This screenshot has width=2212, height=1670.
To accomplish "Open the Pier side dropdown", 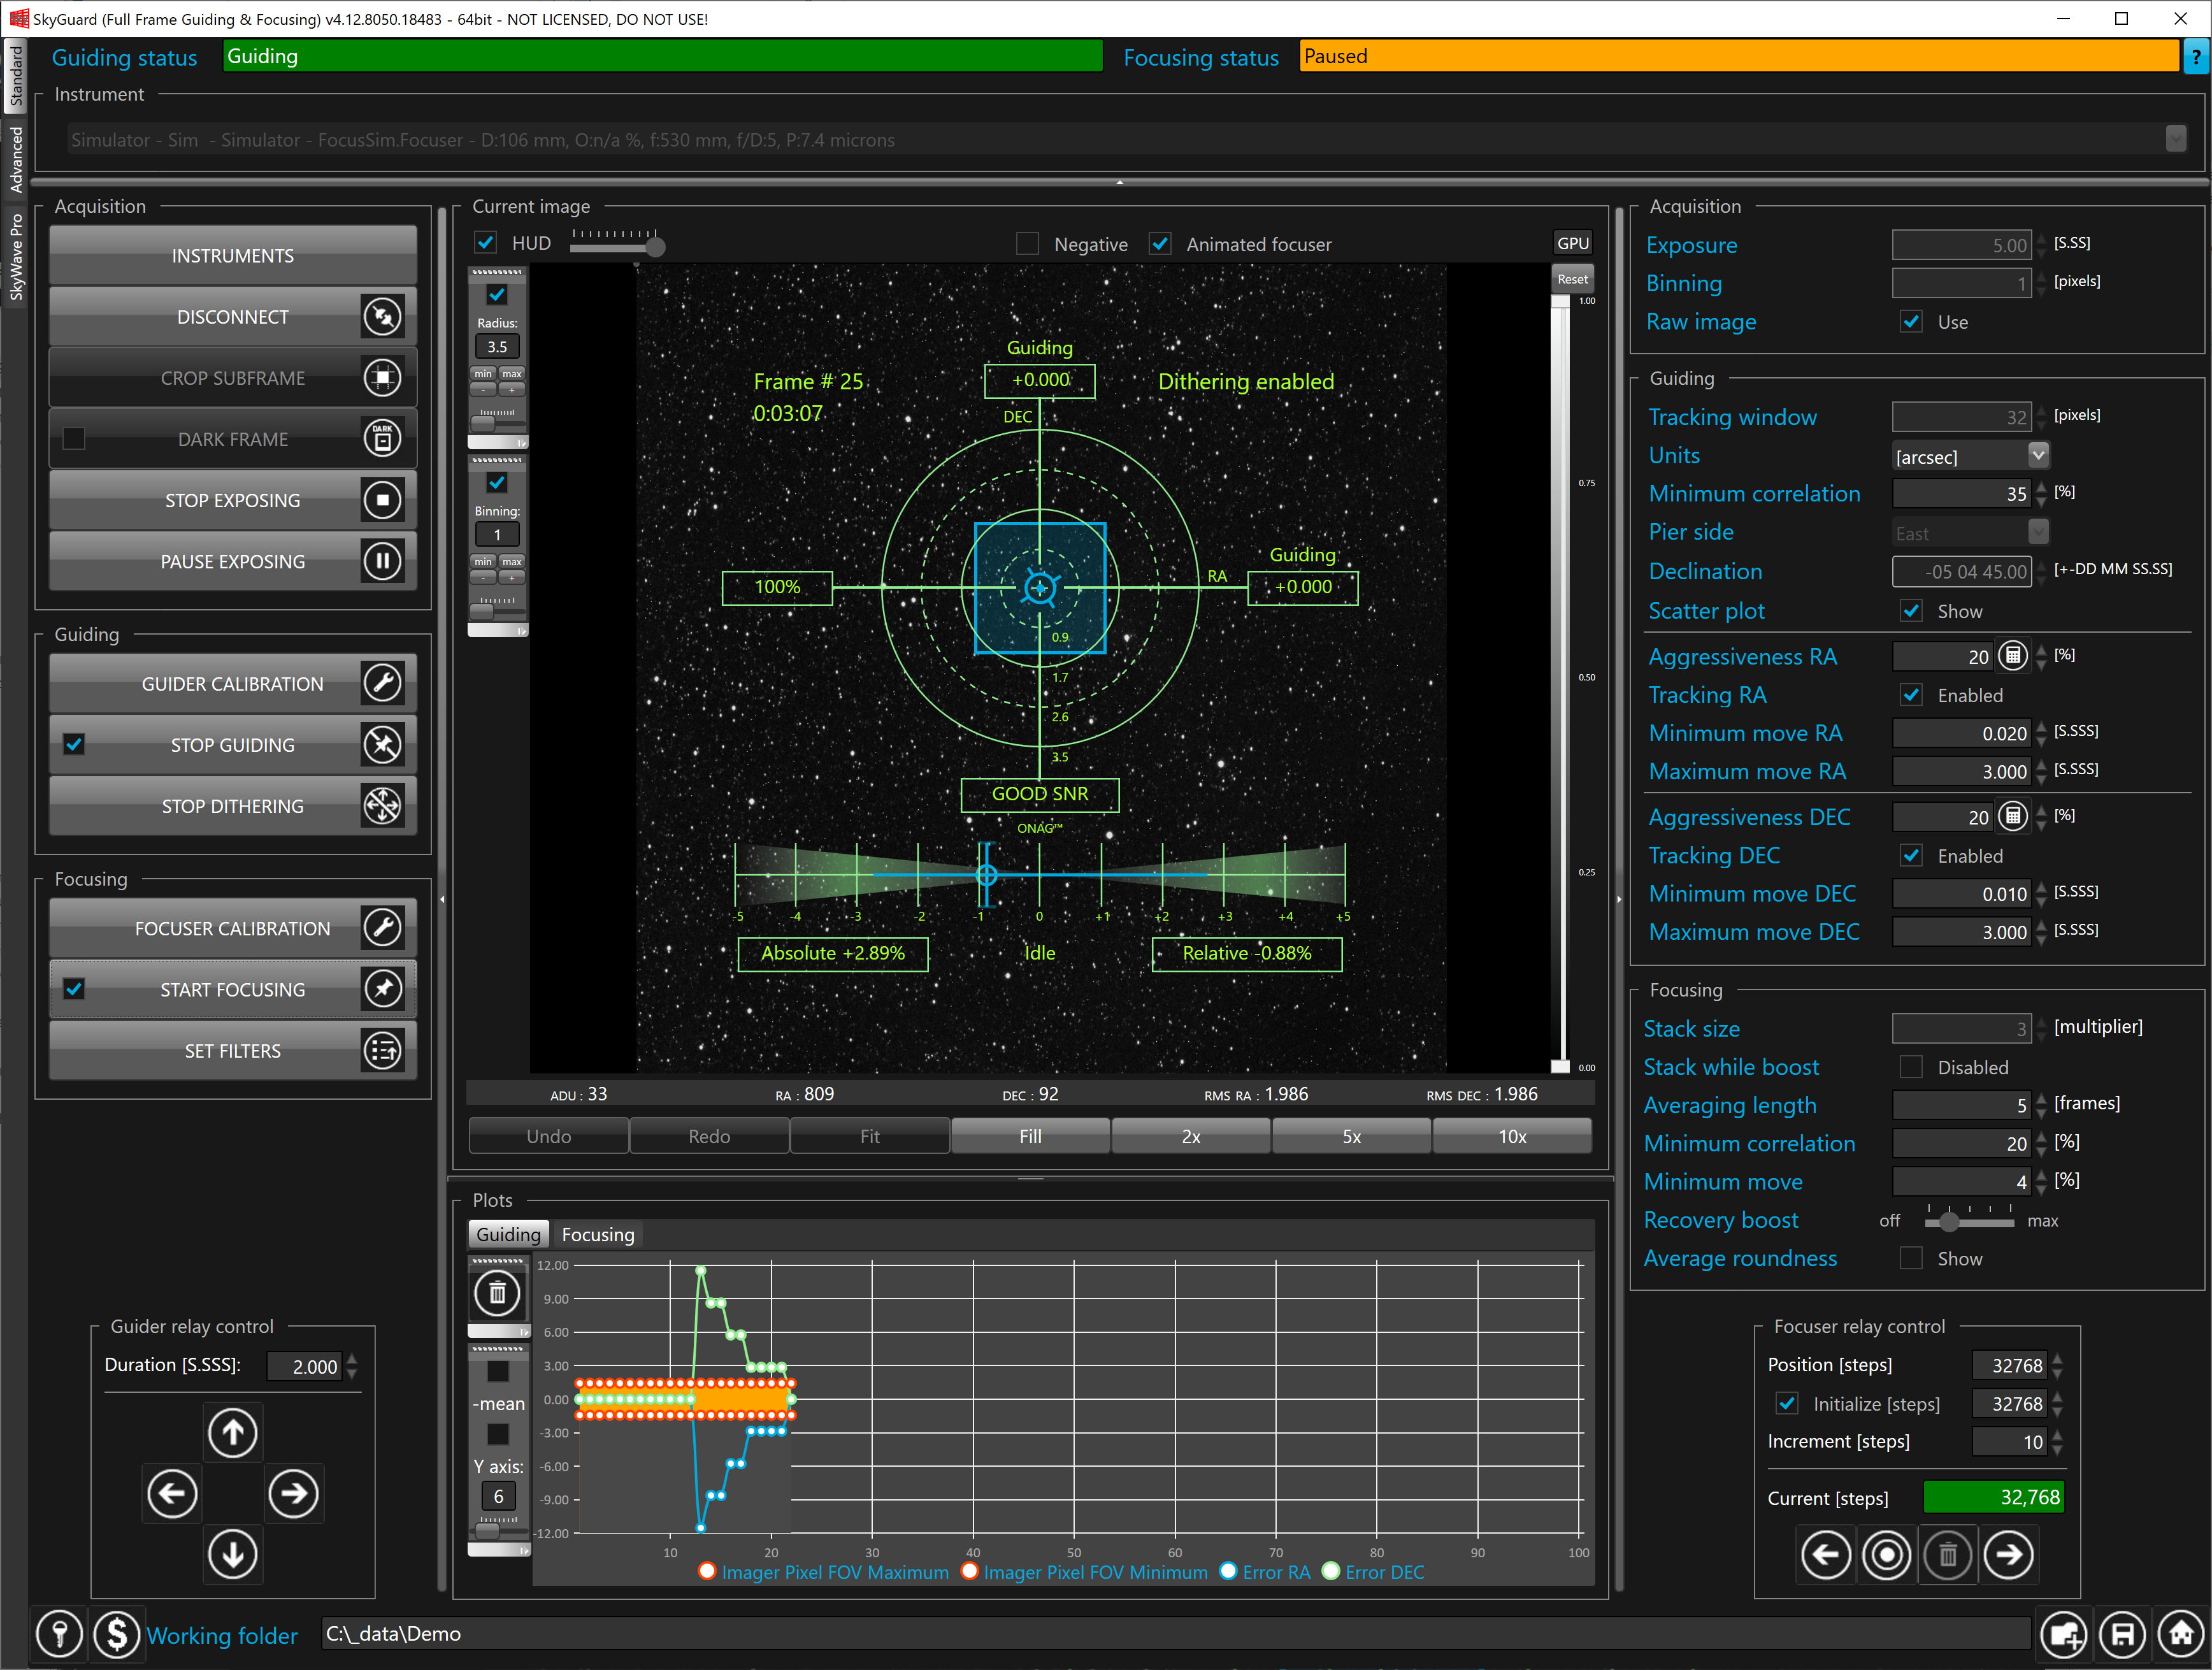I will click(2038, 532).
